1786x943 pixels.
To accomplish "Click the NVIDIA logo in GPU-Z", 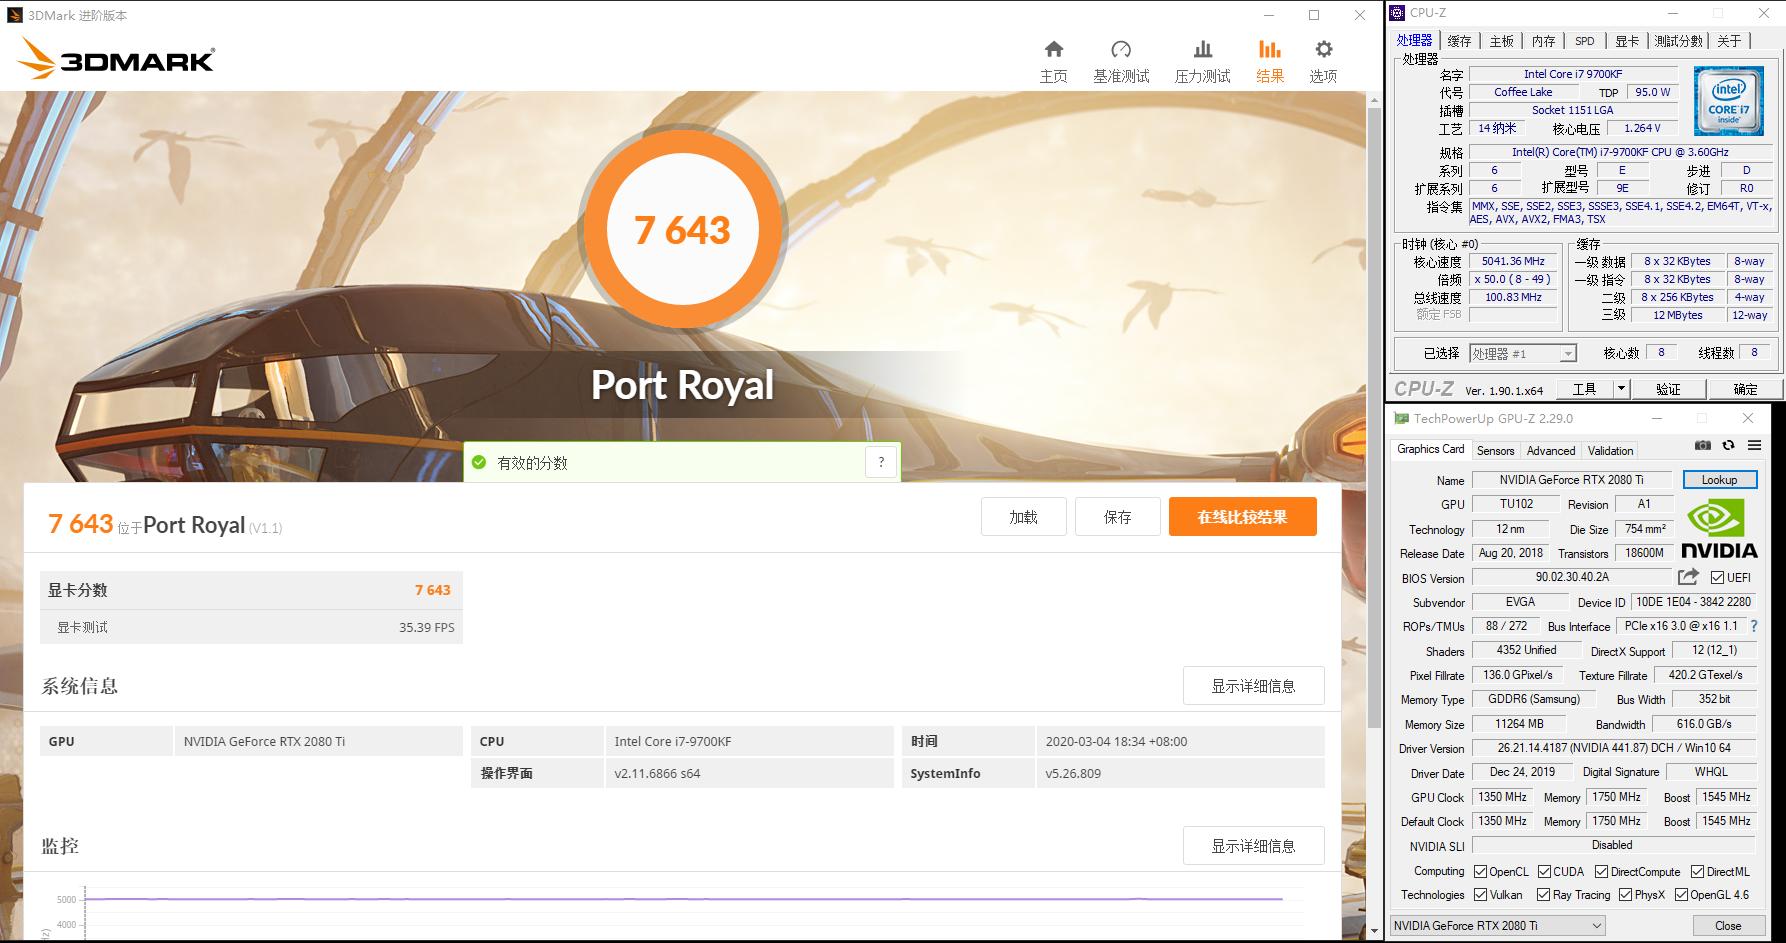I will point(1719,529).
